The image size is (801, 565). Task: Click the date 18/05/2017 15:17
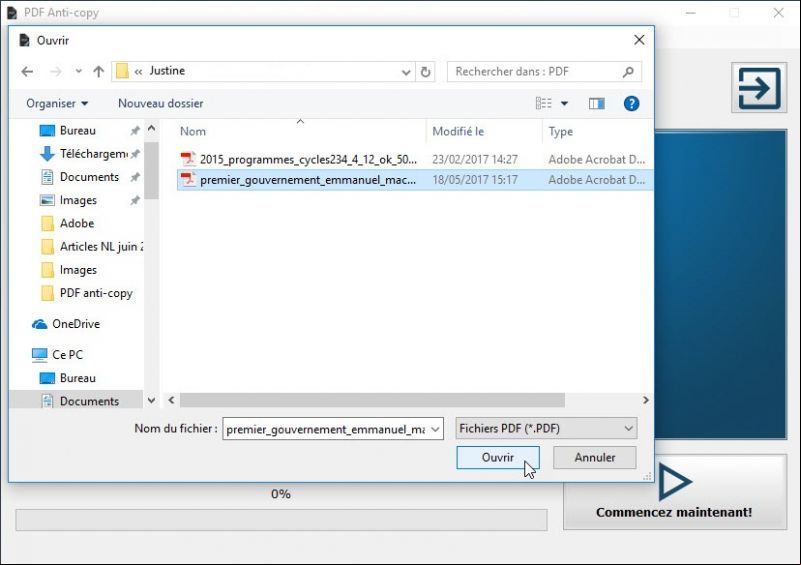(475, 180)
